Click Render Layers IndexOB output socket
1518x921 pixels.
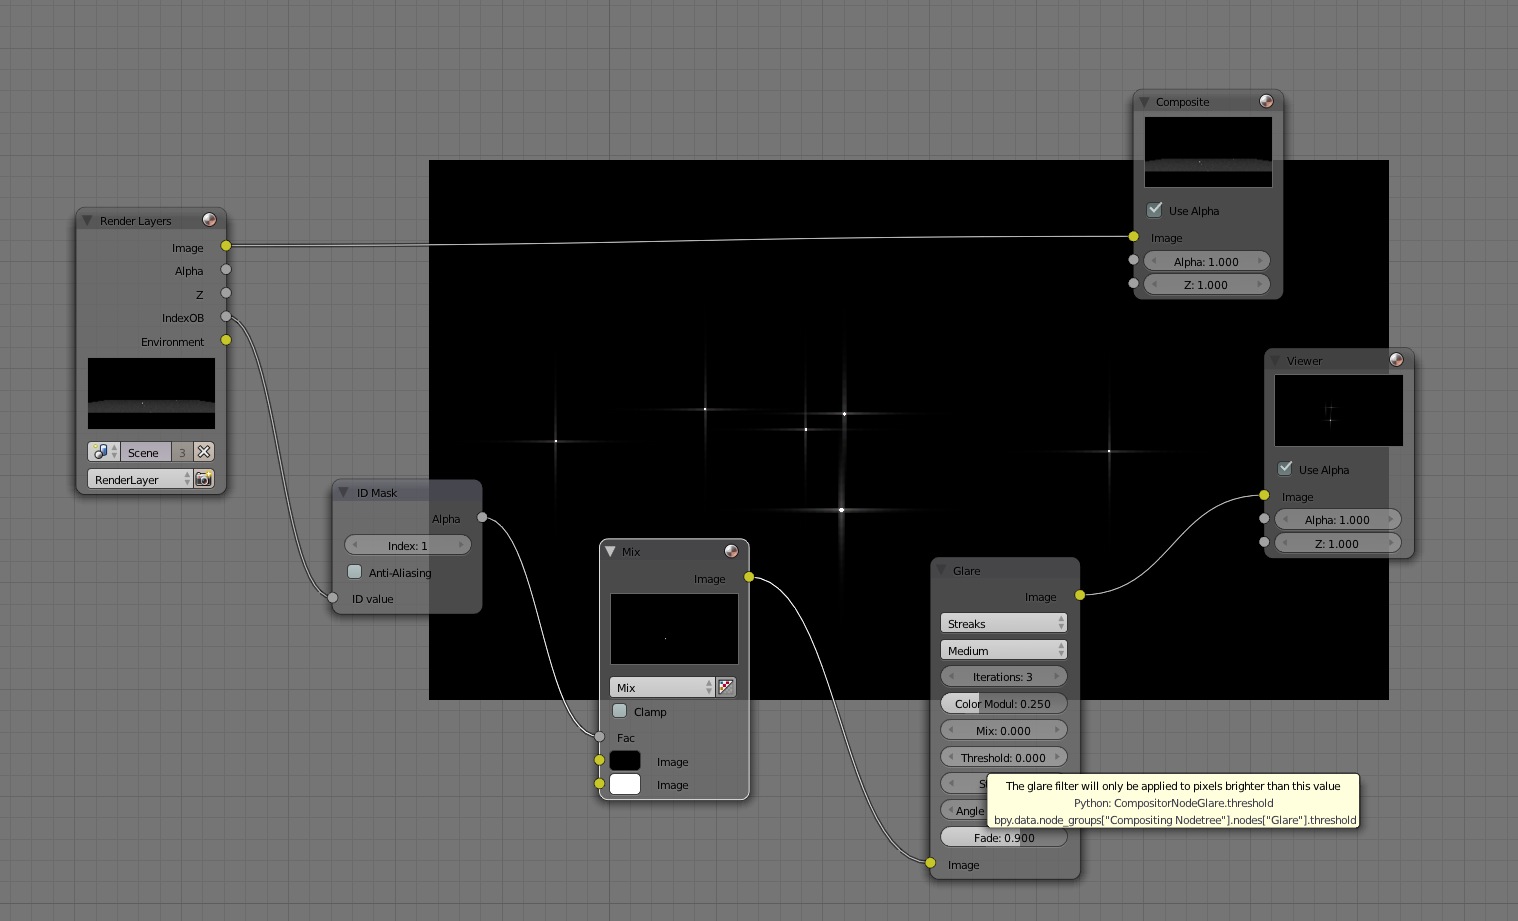(x=226, y=317)
